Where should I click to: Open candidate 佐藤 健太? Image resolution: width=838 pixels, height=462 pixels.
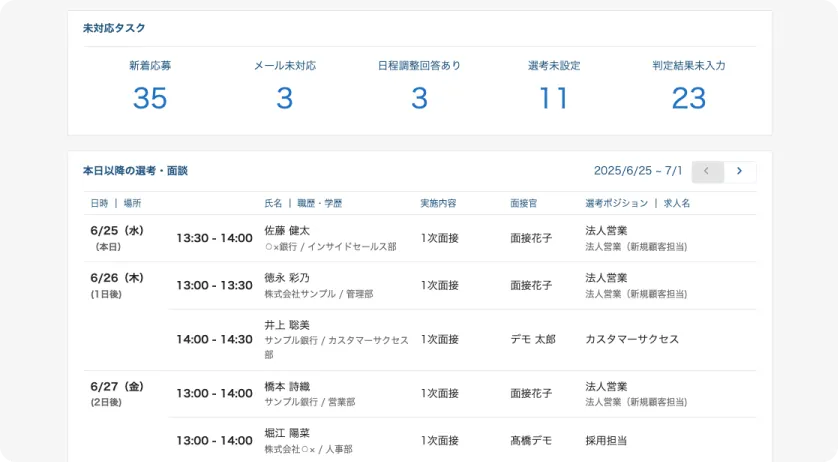(287, 231)
